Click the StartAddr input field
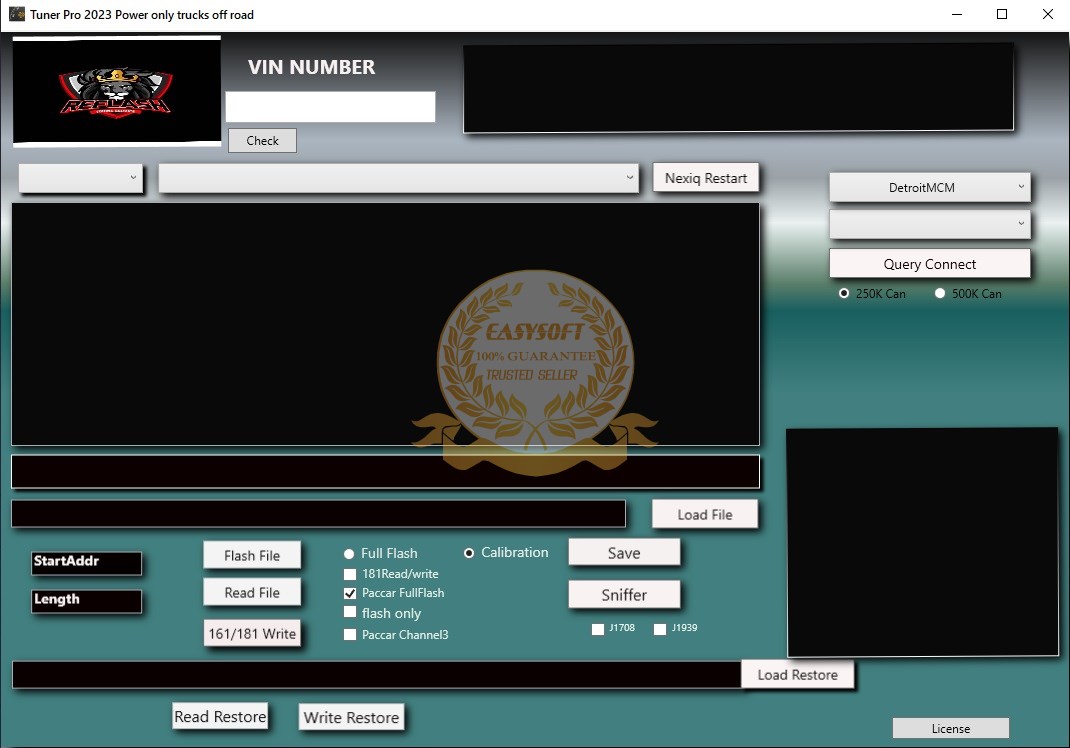Screen dimensions: 1070x748 (x=87, y=563)
